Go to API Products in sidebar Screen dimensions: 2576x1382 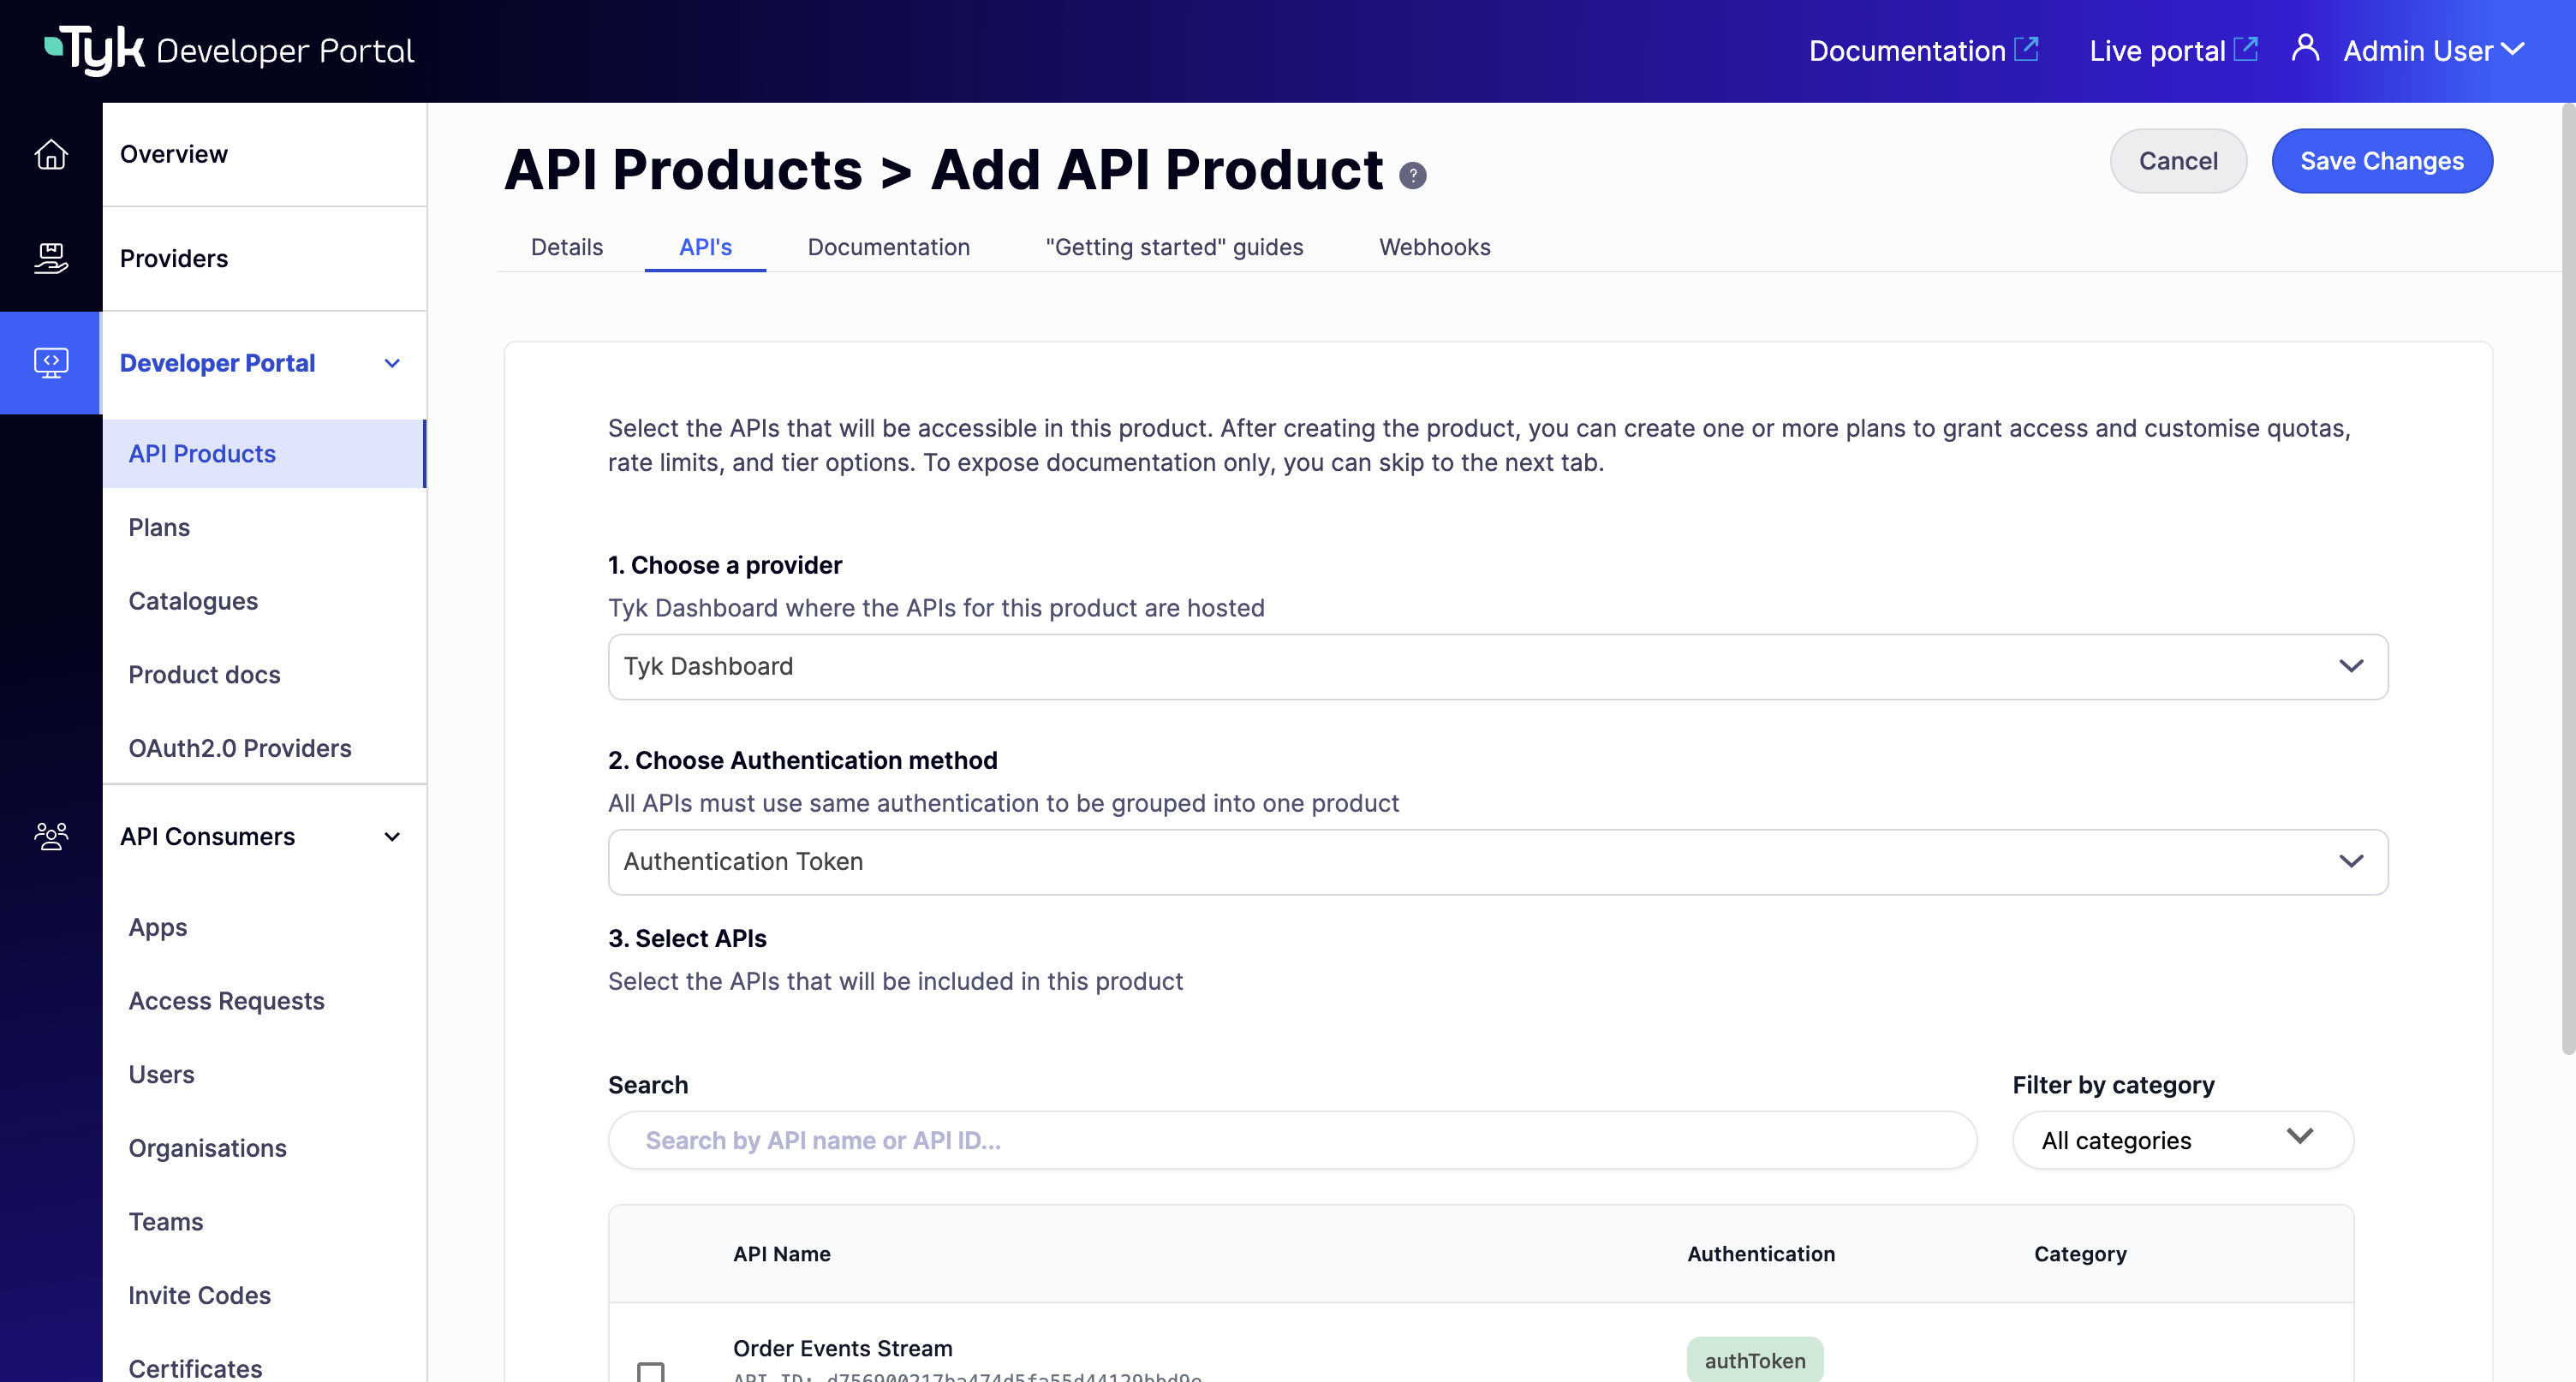(264, 454)
